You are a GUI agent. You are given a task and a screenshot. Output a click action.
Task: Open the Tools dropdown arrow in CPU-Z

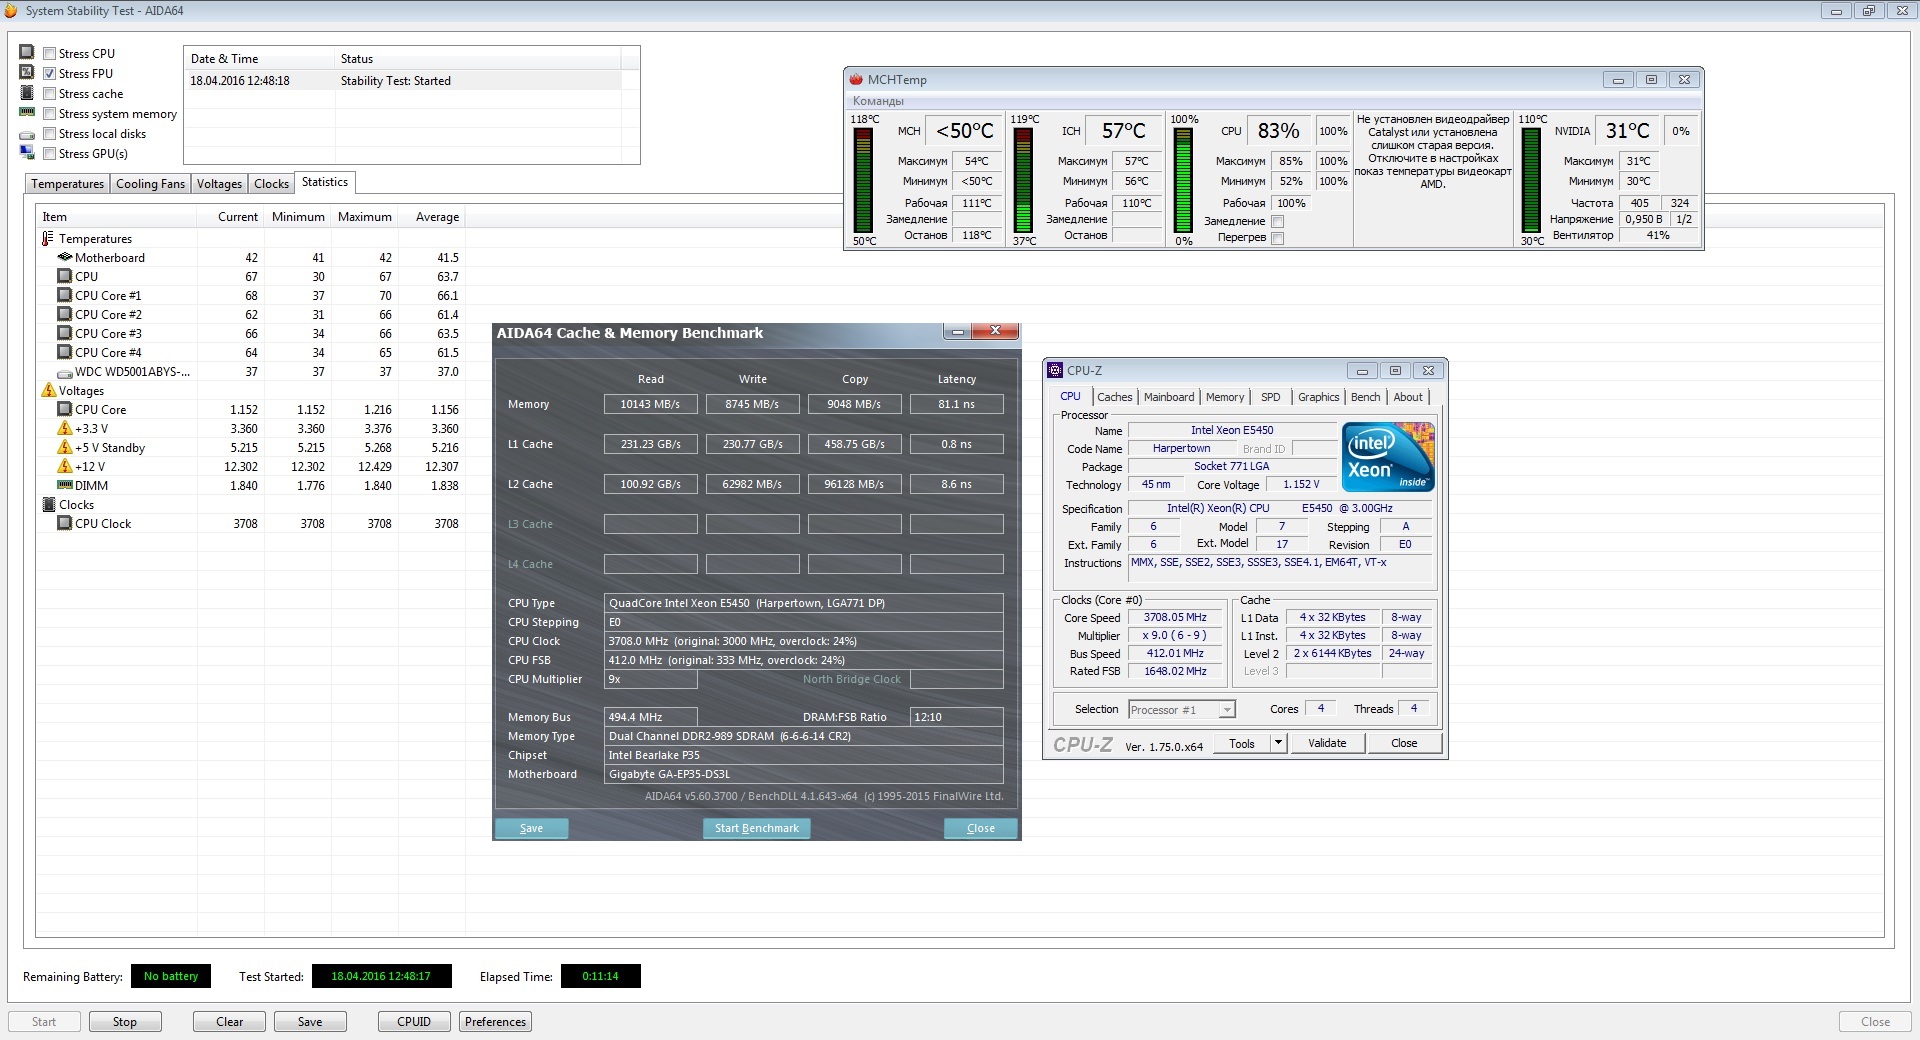[1278, 743]
